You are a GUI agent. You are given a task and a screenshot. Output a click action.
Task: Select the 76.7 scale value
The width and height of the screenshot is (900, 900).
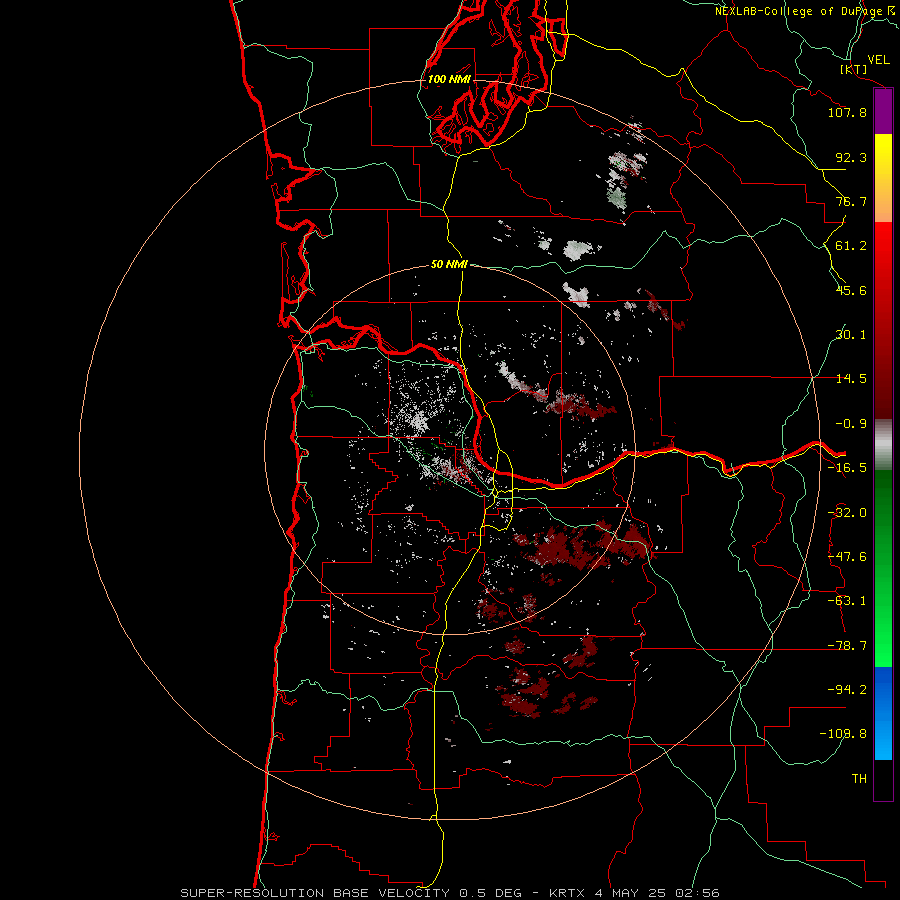pos(851,201)
